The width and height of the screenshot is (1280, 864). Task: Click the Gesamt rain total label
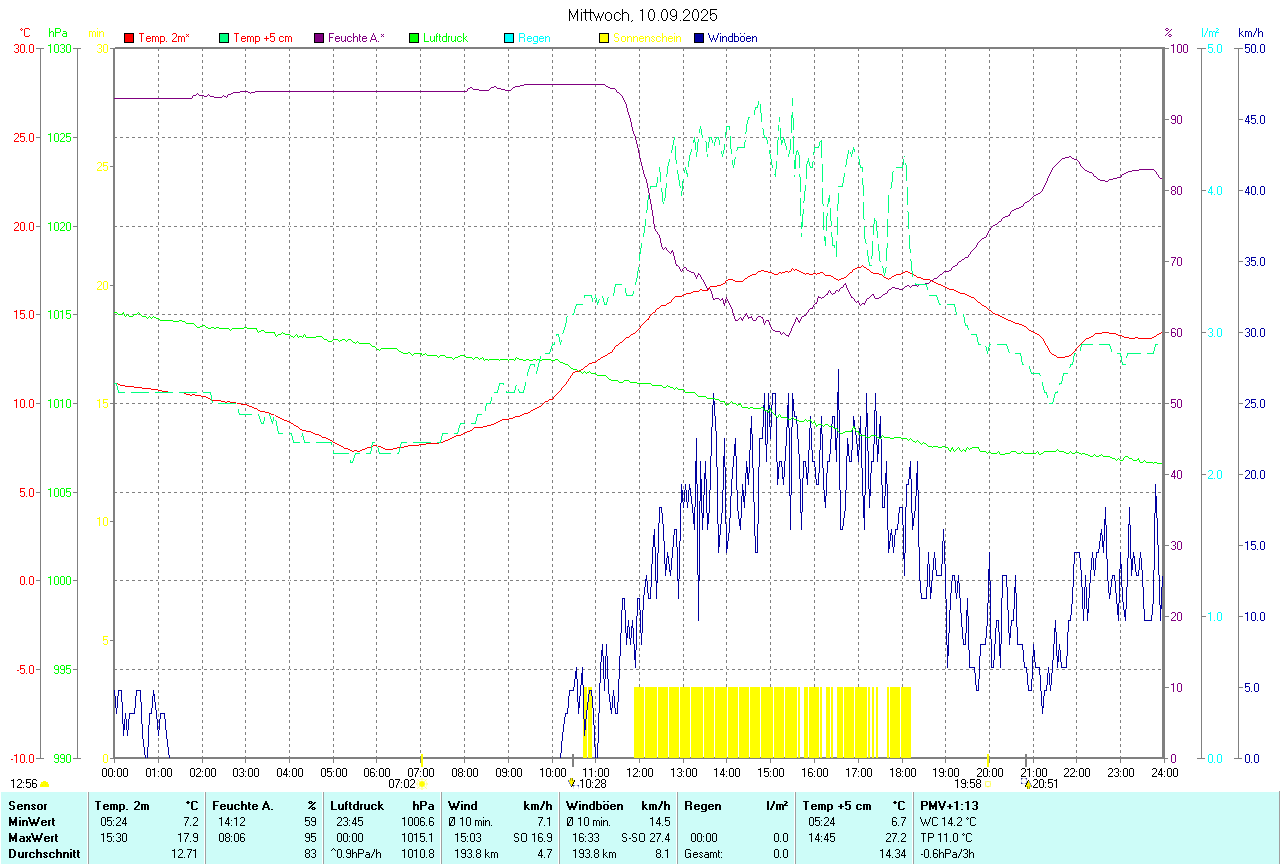click(703, 854)
